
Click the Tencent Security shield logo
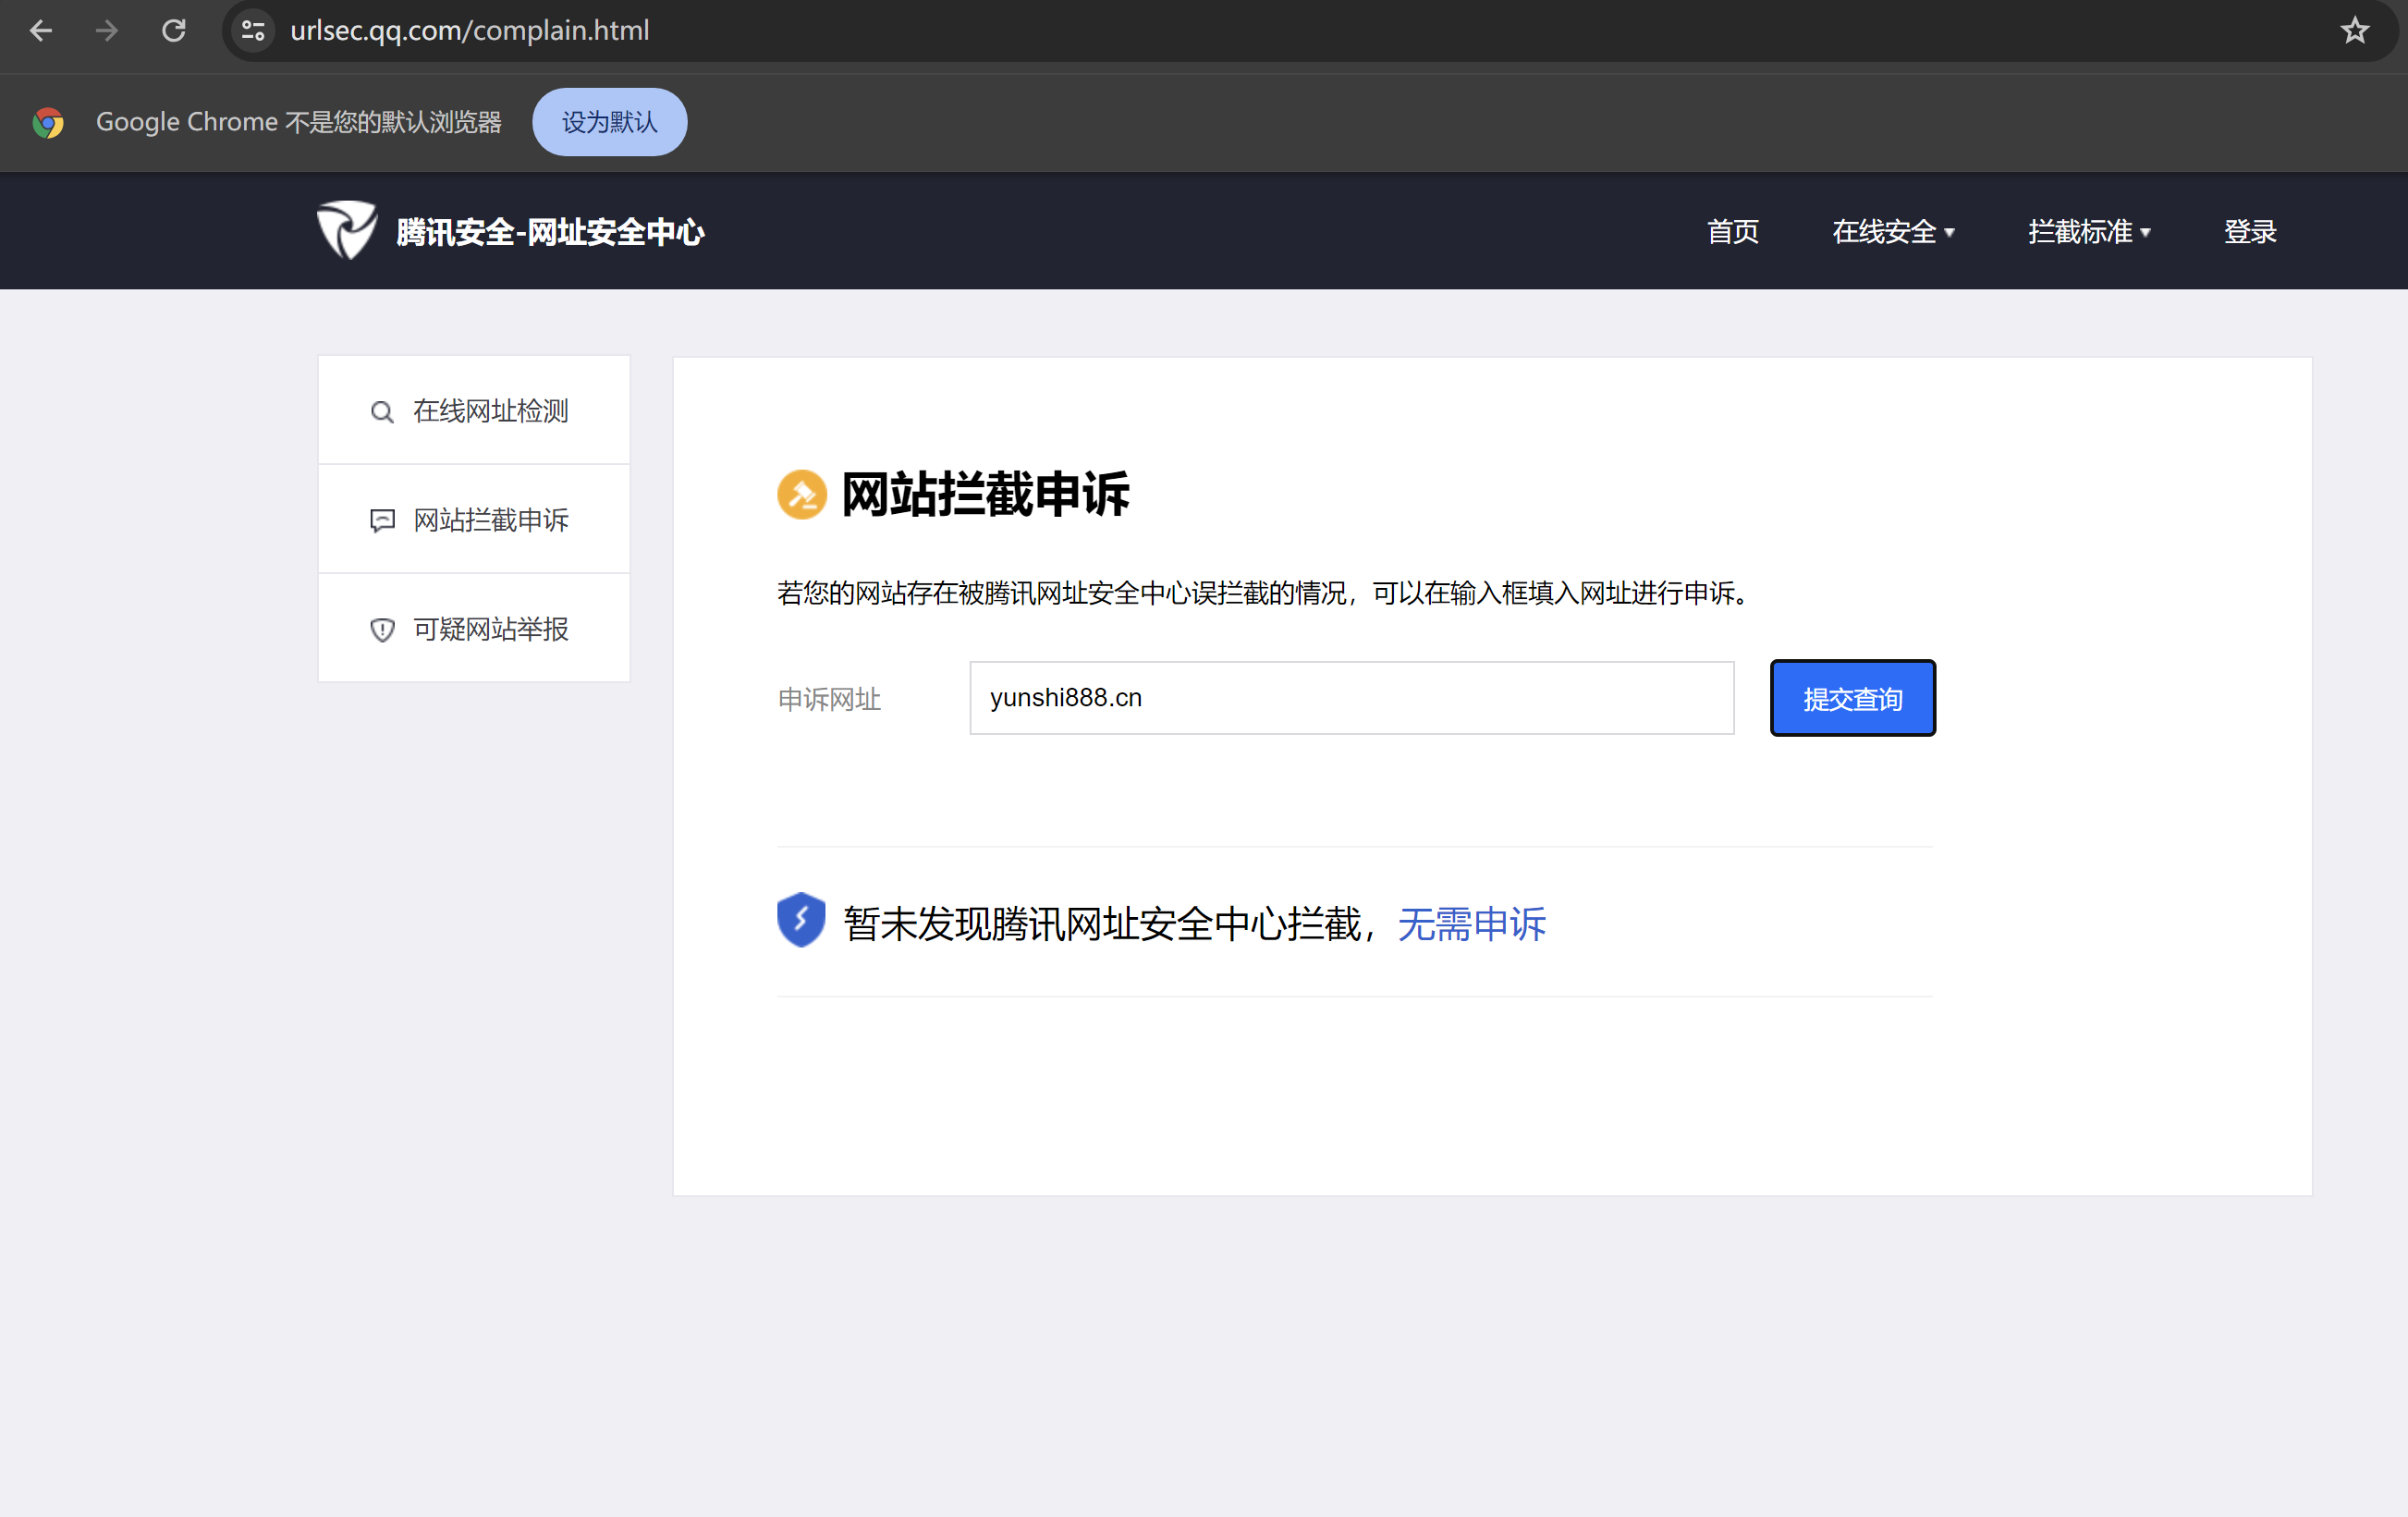tap(346, 230)
